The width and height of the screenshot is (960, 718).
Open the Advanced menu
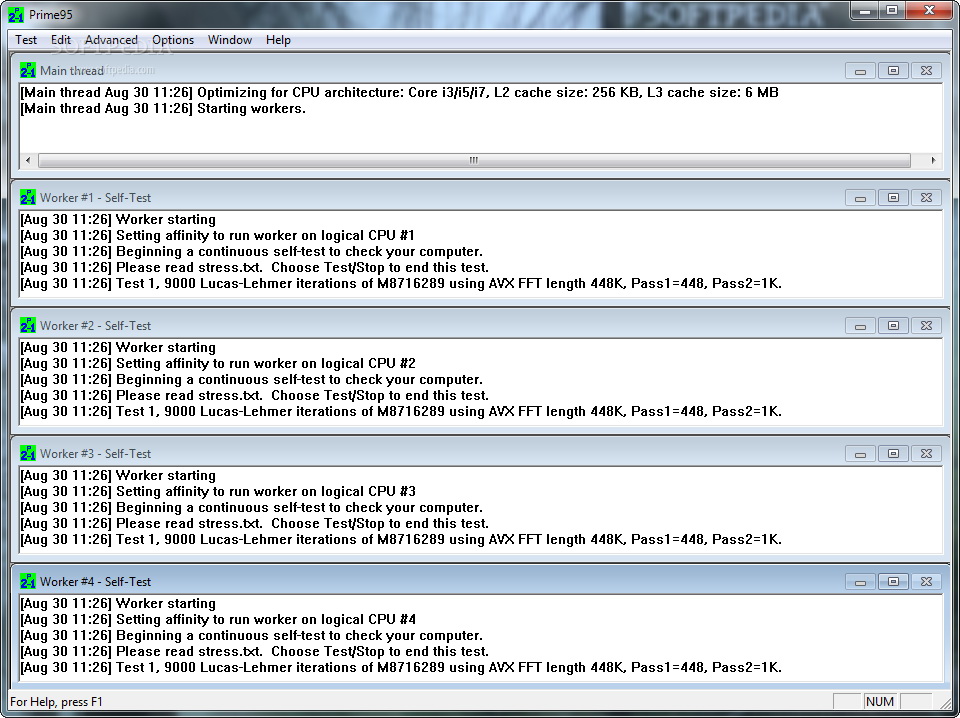(x=111, y=40)
